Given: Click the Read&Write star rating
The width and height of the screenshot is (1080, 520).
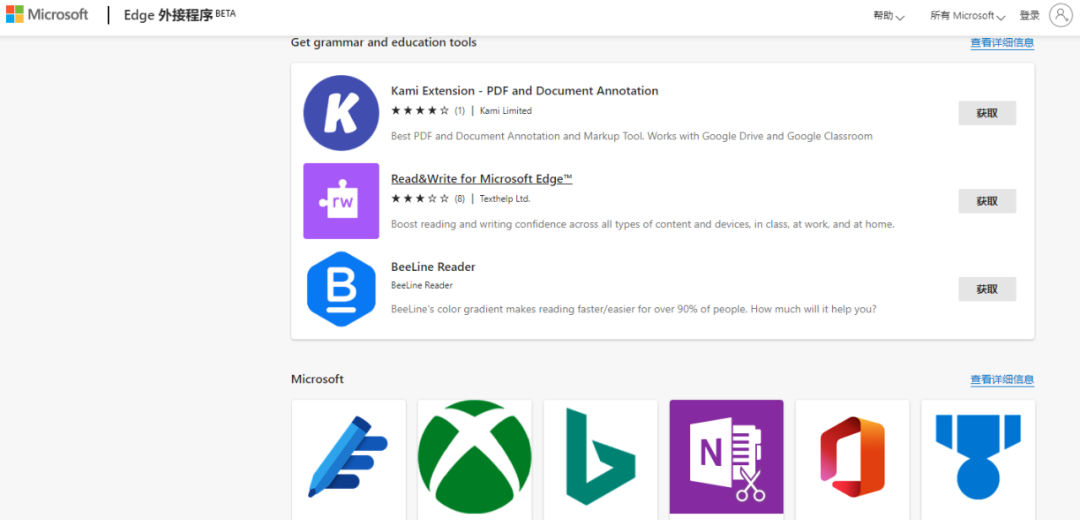Looking at the screenshot, I should pos(420,198).
